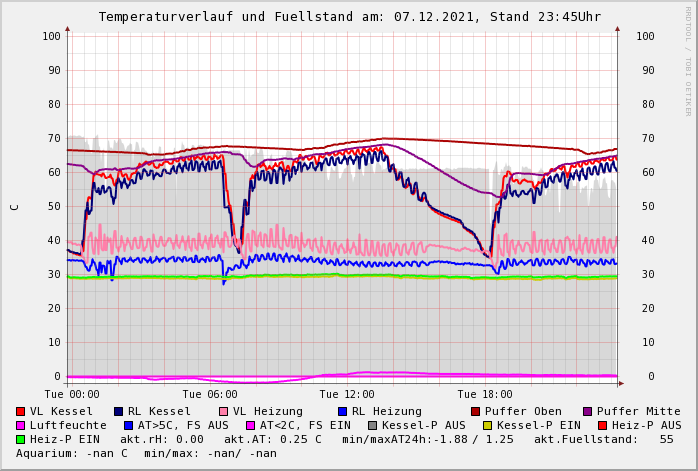Click the red VL Kessel legend swatch

pyautogui.click(x=21, y=412)
